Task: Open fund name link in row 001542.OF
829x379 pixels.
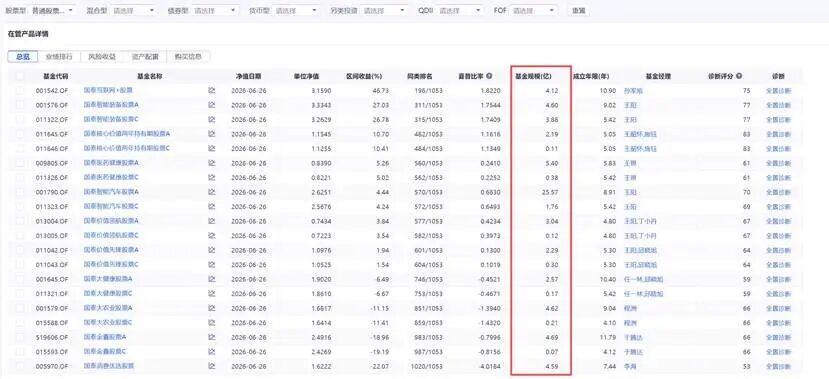Action: (x=108, y=90)
